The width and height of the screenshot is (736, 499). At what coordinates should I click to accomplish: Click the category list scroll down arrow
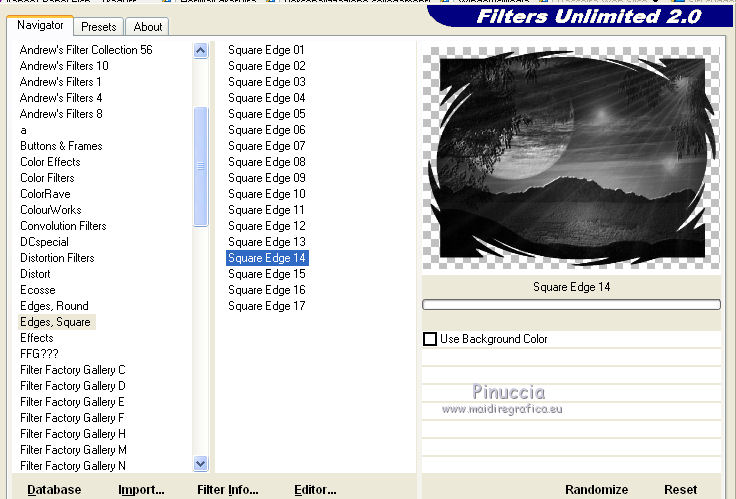[x=200, y=464]
